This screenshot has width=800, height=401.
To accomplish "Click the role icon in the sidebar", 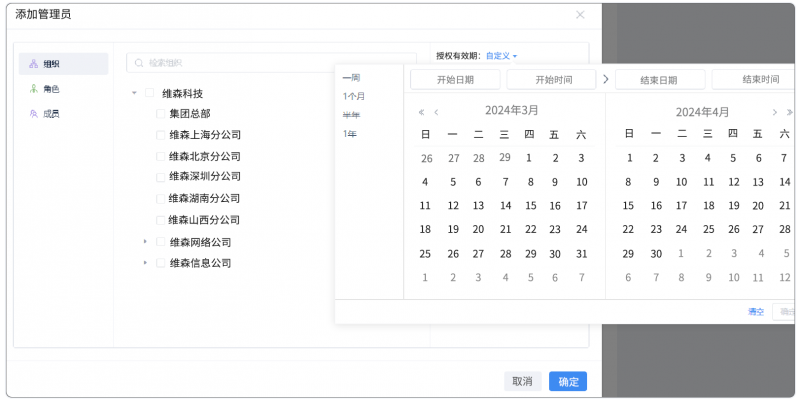I will tap(33, 89).
